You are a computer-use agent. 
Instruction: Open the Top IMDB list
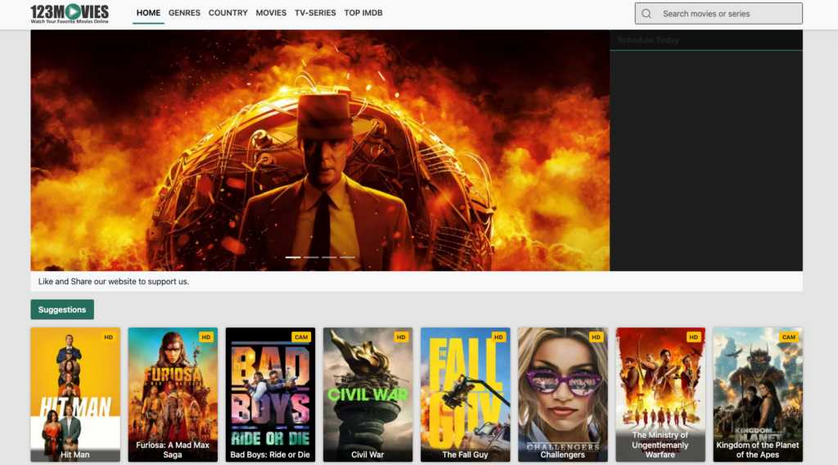tap(363, 14)
